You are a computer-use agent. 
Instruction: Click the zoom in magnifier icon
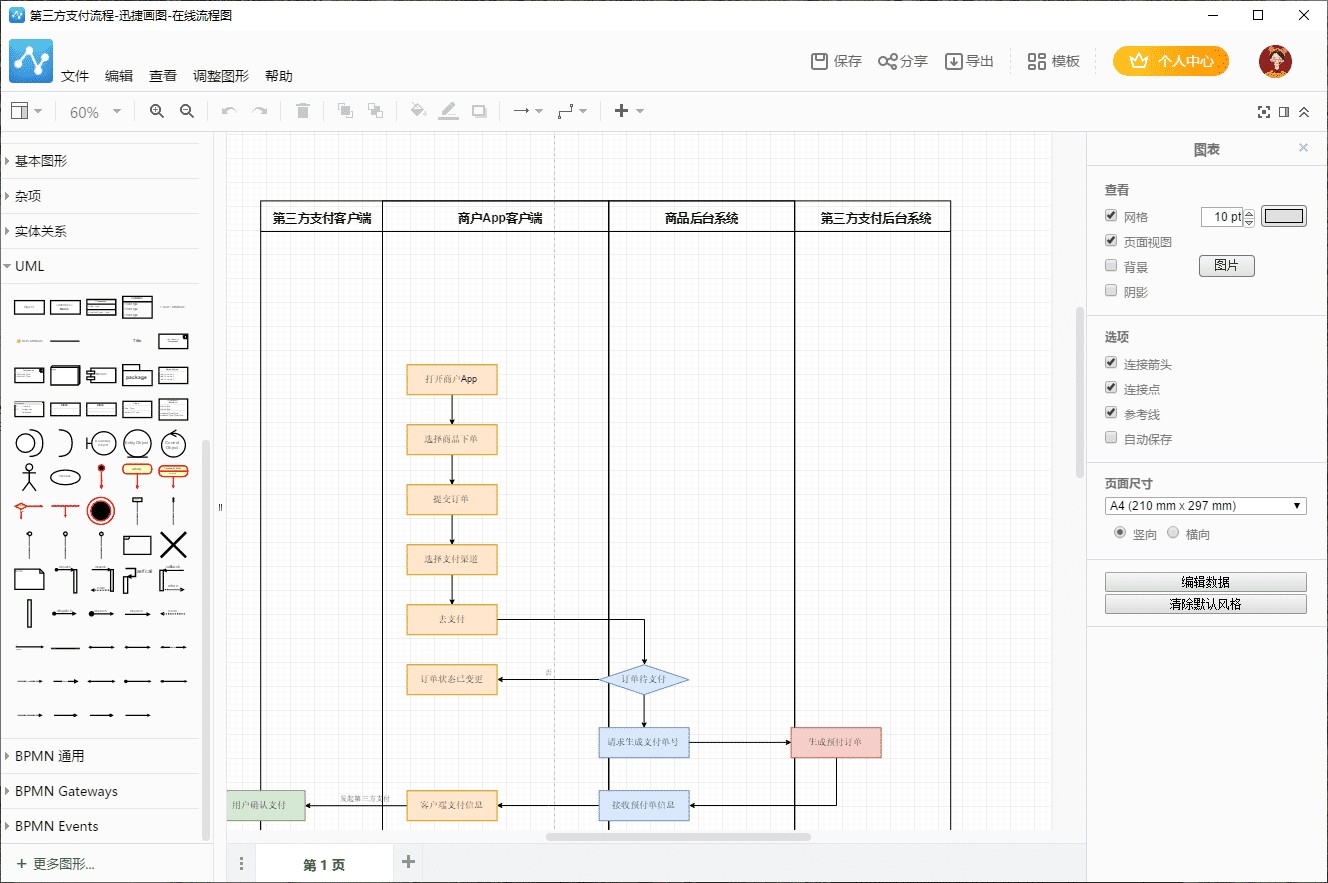156,111
